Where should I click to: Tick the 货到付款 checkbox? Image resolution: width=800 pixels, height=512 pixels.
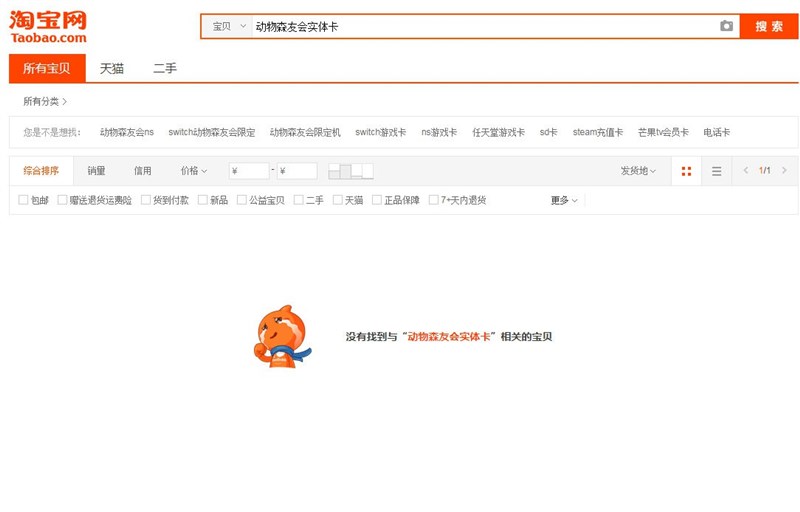[145, 200]
